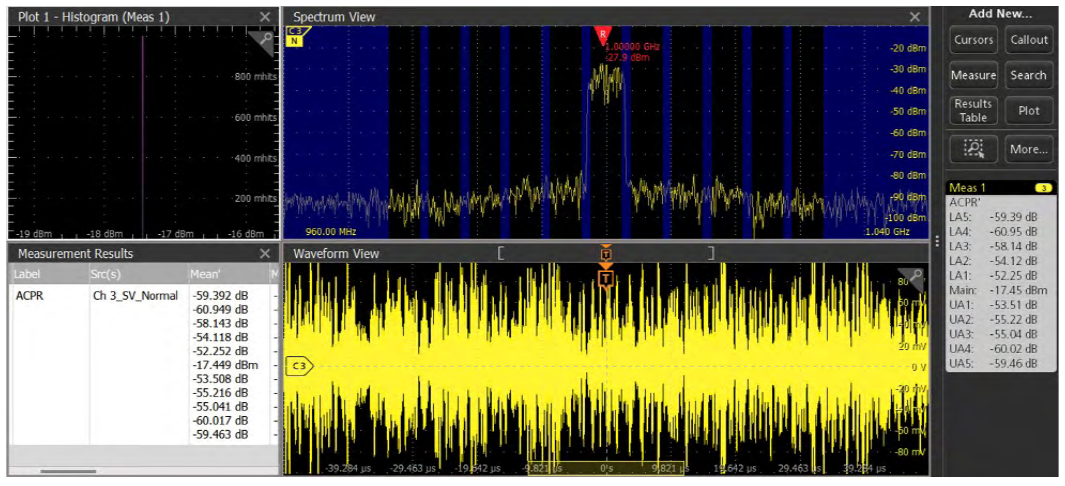Open the Measure dialog
This screenshot has height=486, width=1065.
coord(973,75)
